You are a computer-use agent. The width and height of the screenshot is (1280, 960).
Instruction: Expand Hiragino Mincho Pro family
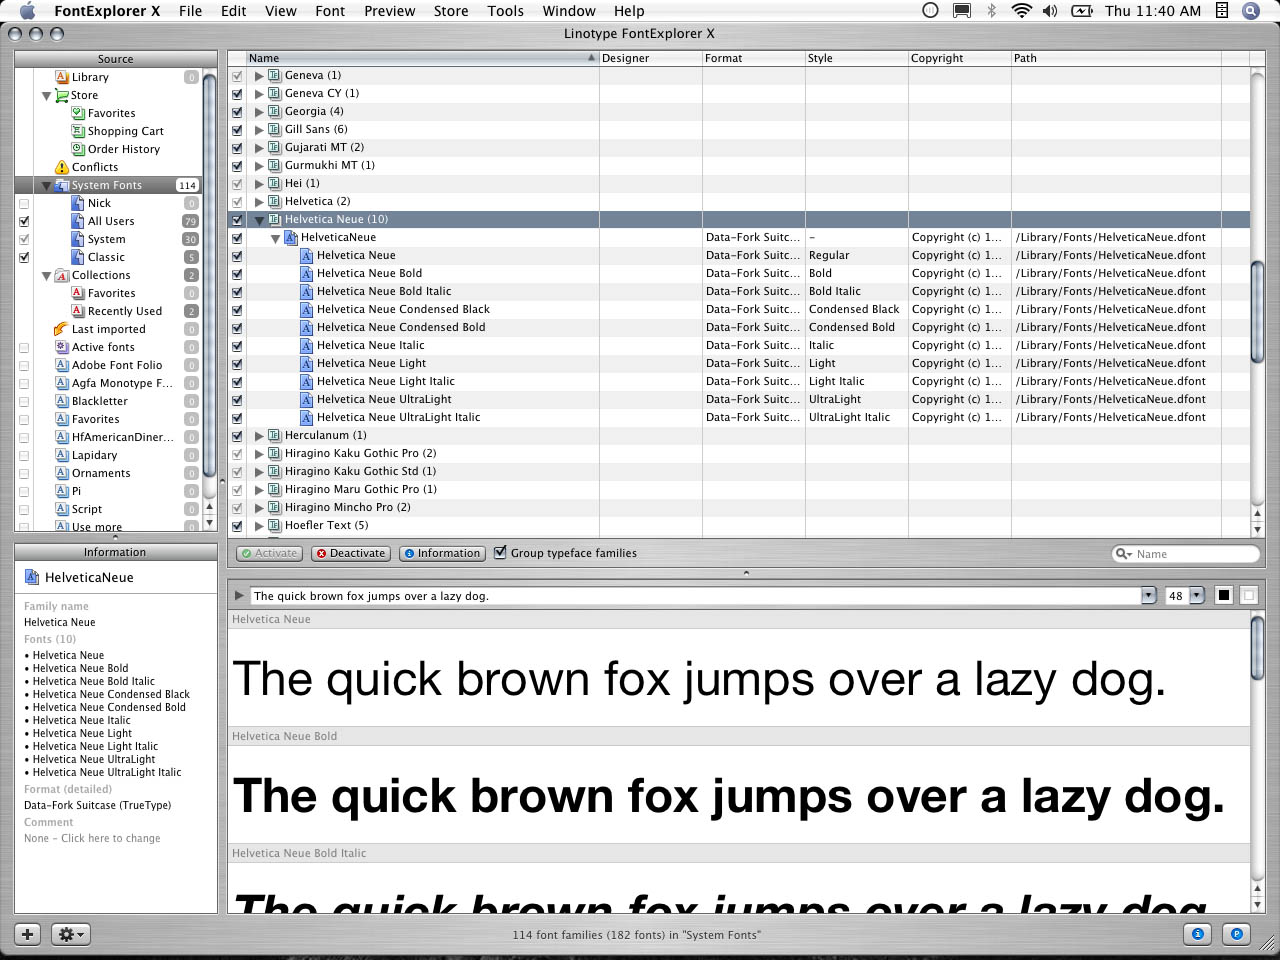click(x=259, y=508)
